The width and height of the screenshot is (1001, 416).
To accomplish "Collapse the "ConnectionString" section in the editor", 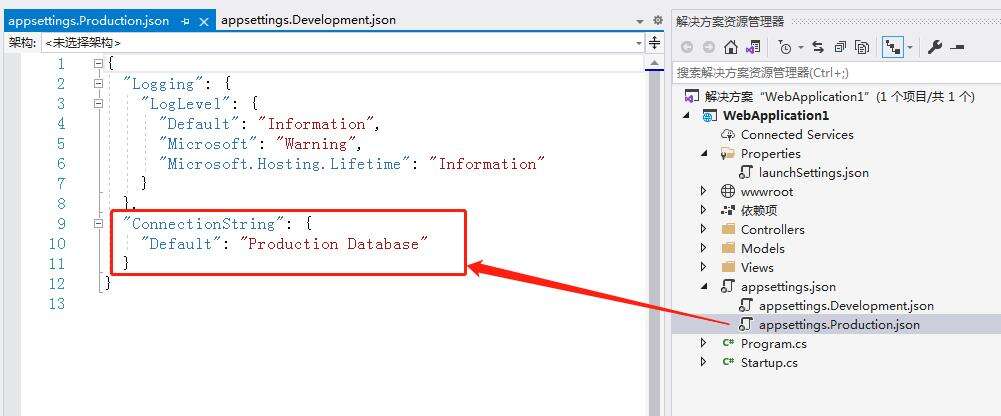I will pyautogui.click(x=98, y=224).
